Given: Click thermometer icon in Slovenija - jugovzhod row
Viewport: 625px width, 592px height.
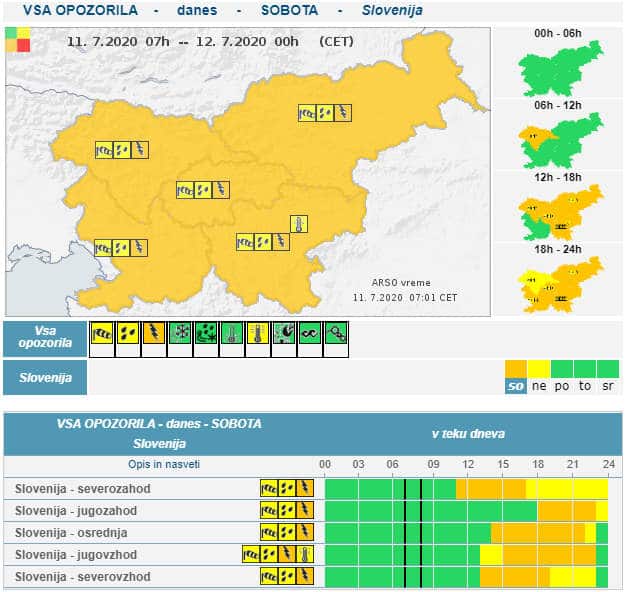Looking at the screenshot, I should [x=305, y=554].
